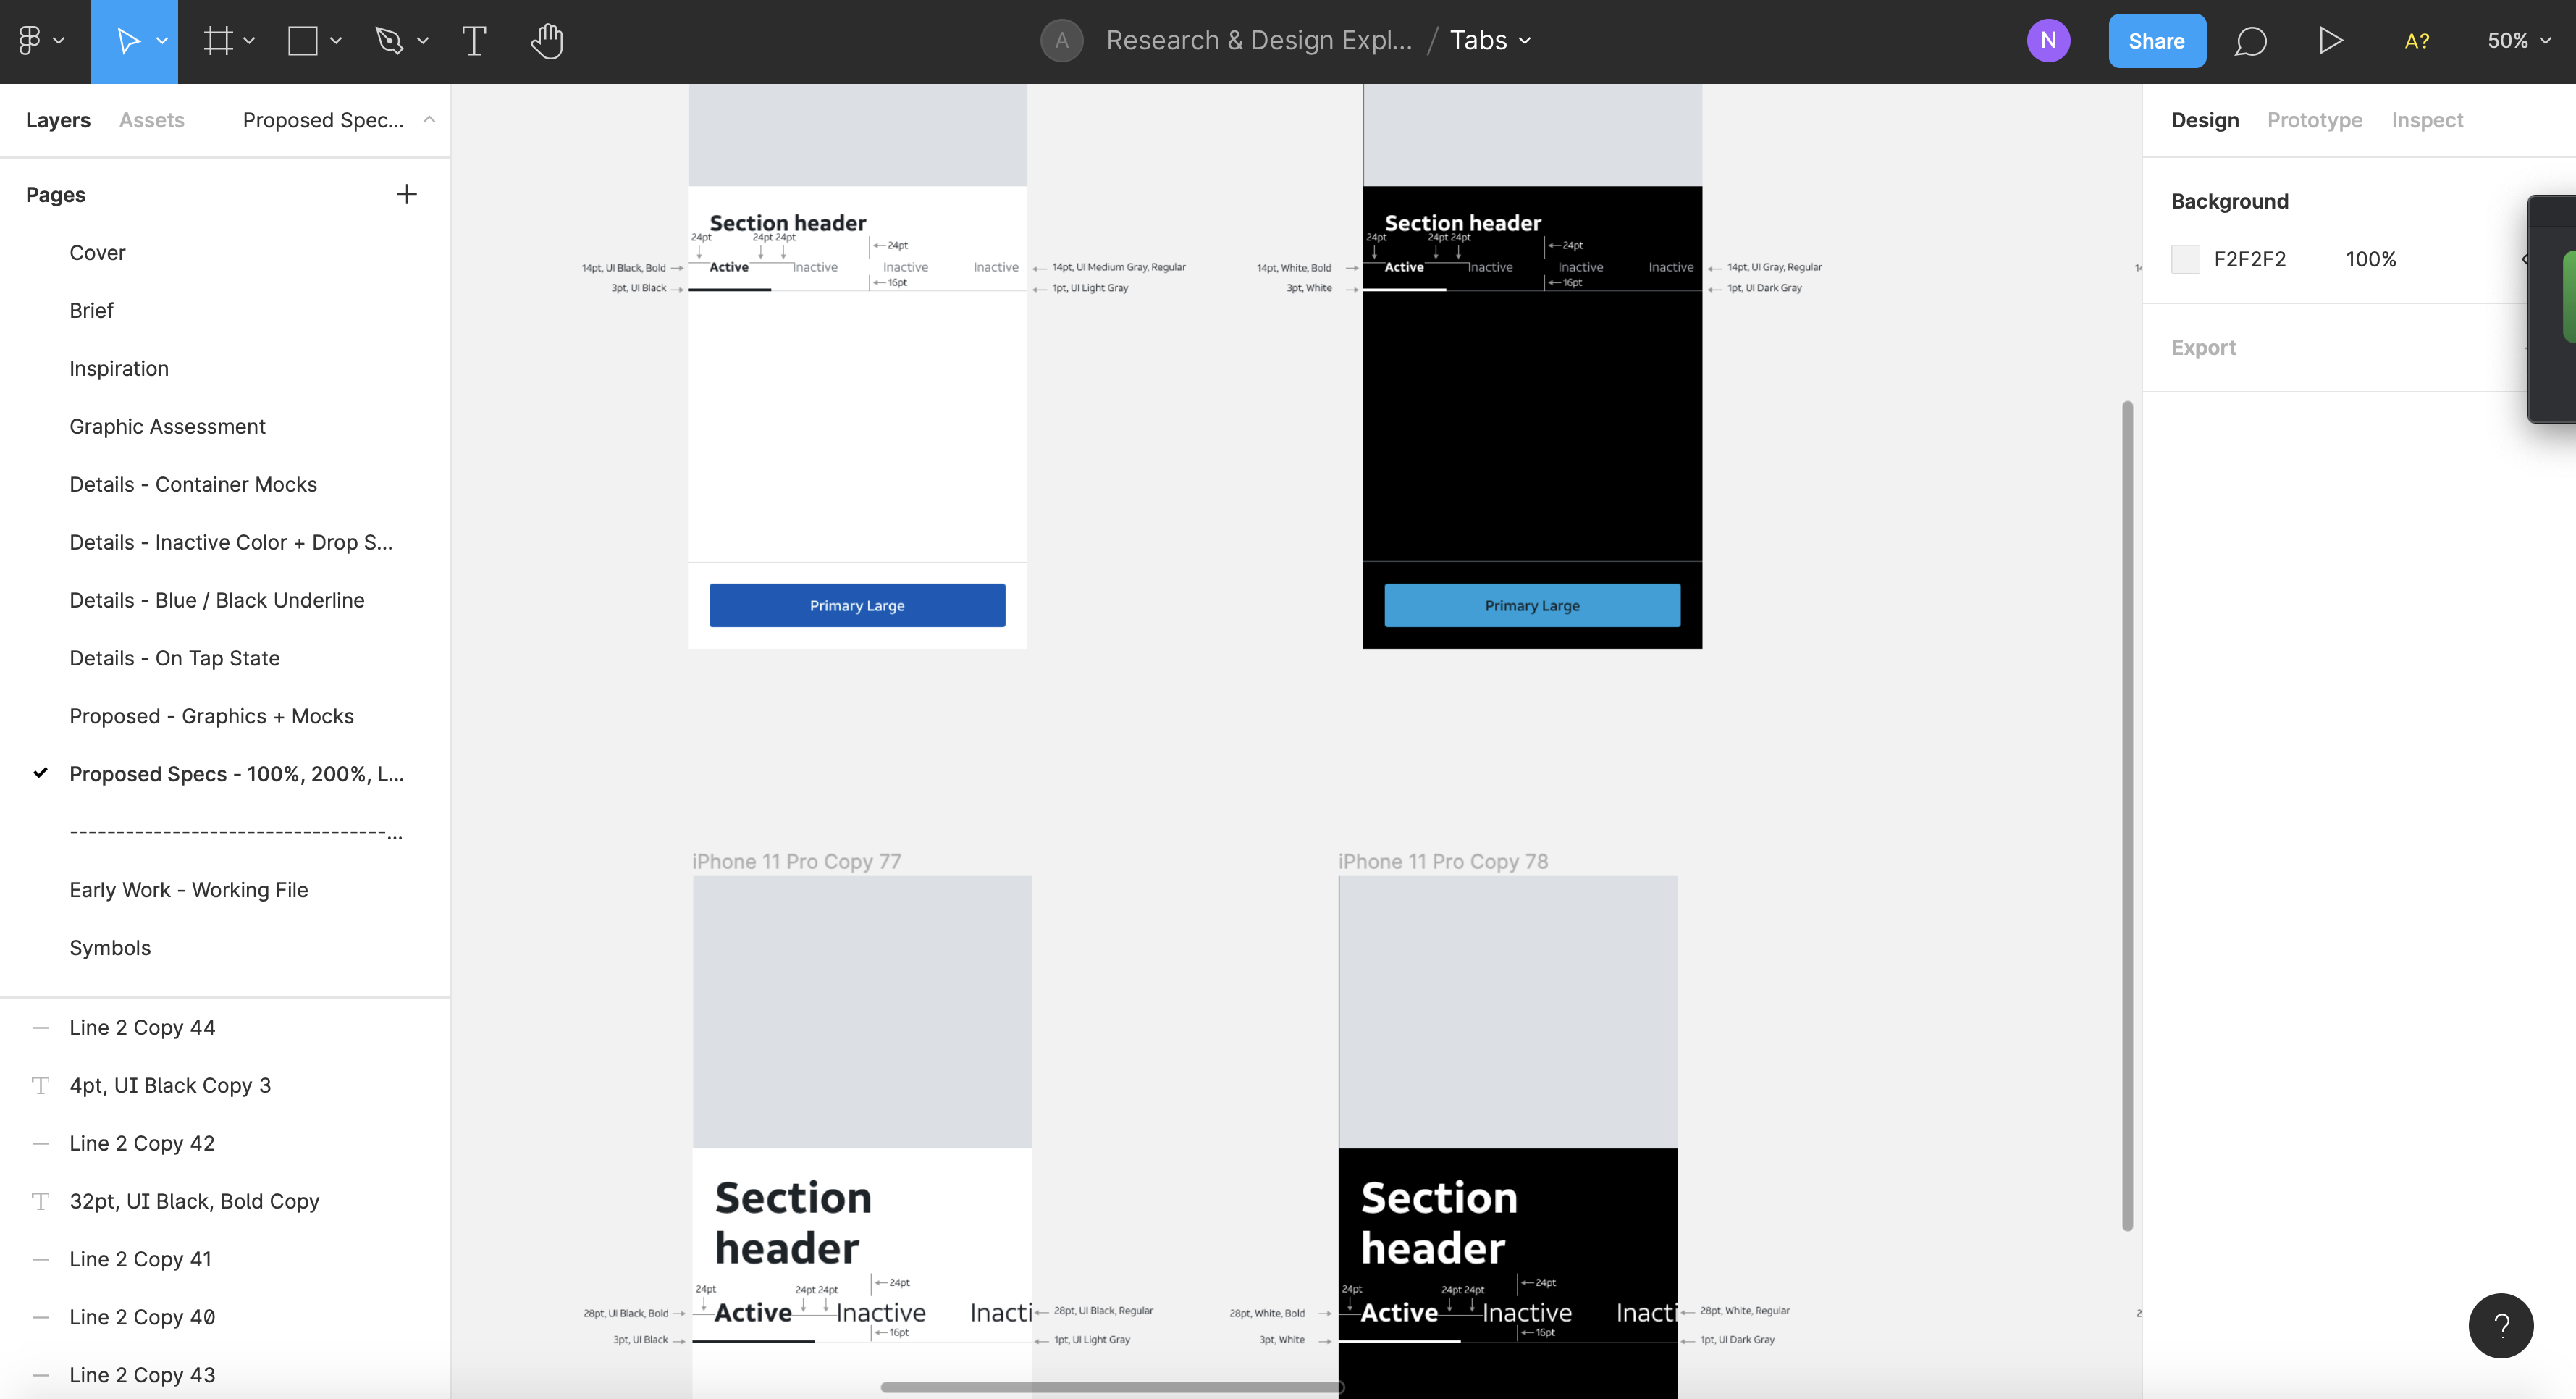The height and width of the screenshot is (1399, 2576).
Task: Select the Line 2 Copy 44 layer
Action: click(142, 1027)
